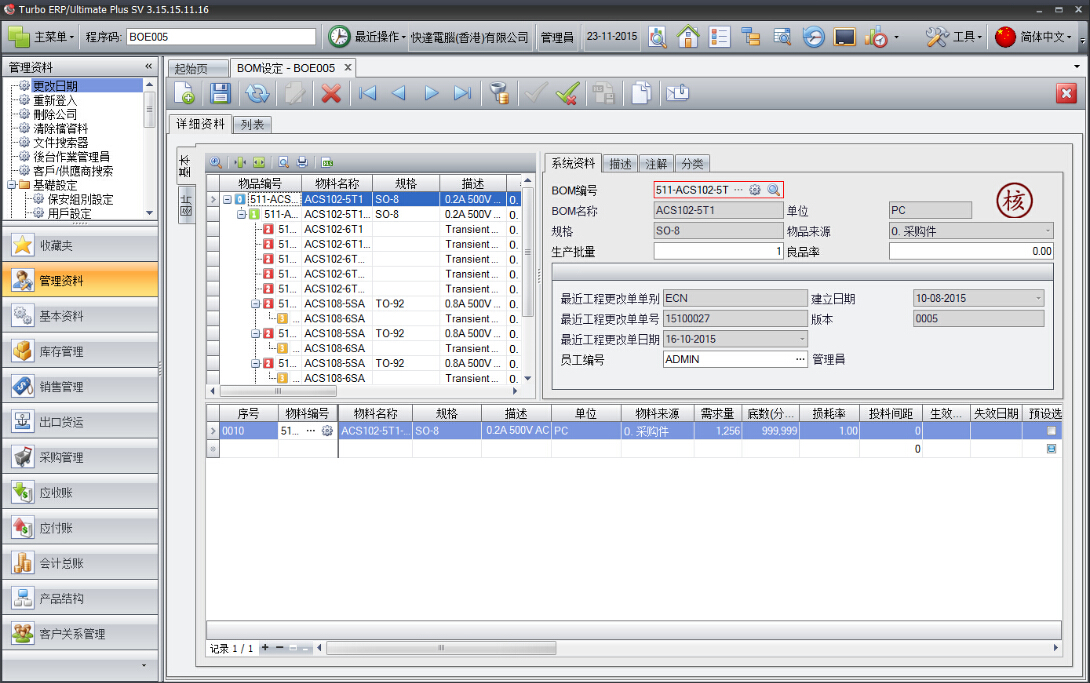The height and width of the screenshot is (683, 1090).
Task: Open the 分类 tab
Action: [x=692, y=164]
